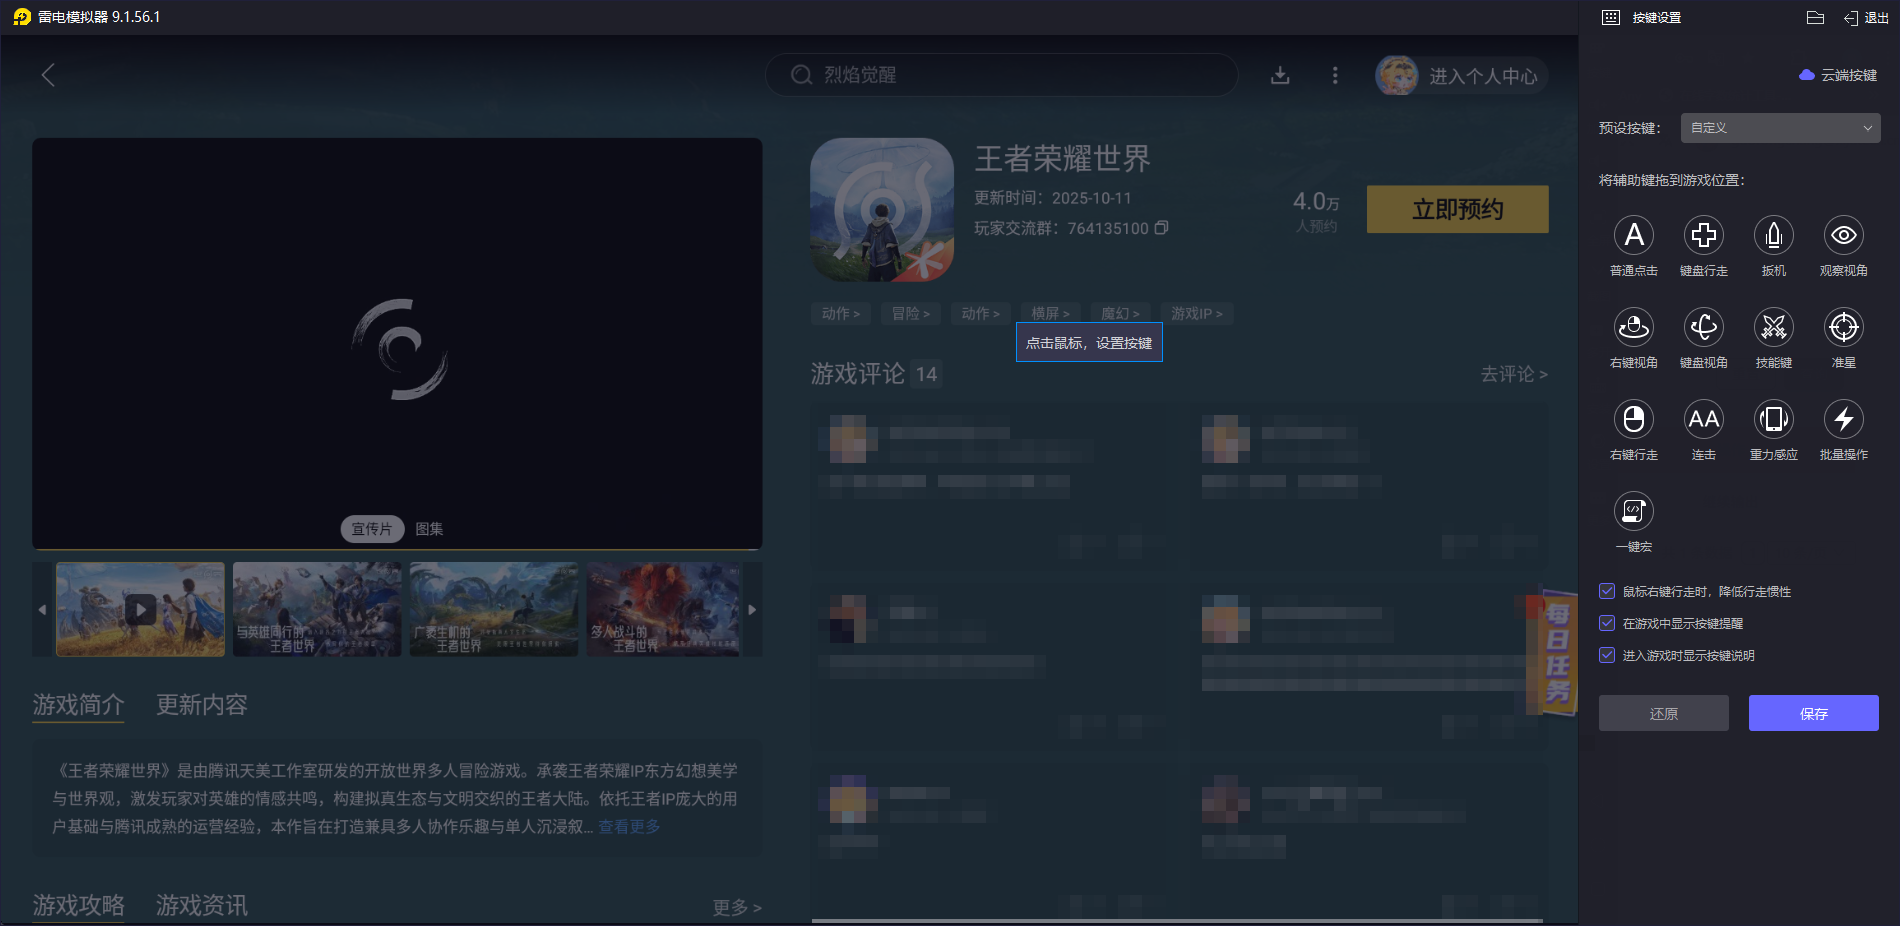Expand the 游戏IP category tag
Viewport: 1900px width, 926px height.
click(x=1196, y=312)
